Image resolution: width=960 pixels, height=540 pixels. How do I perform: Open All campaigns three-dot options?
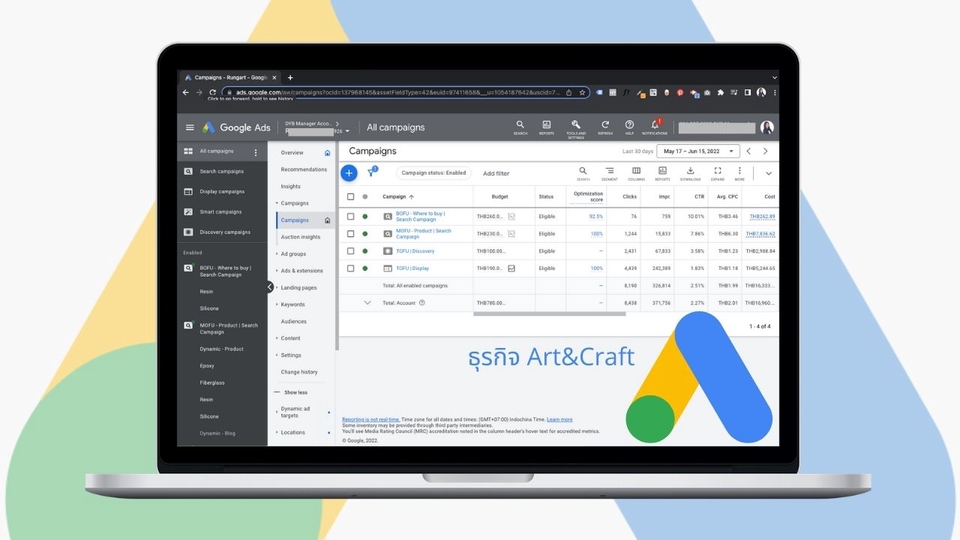[256, 152]
